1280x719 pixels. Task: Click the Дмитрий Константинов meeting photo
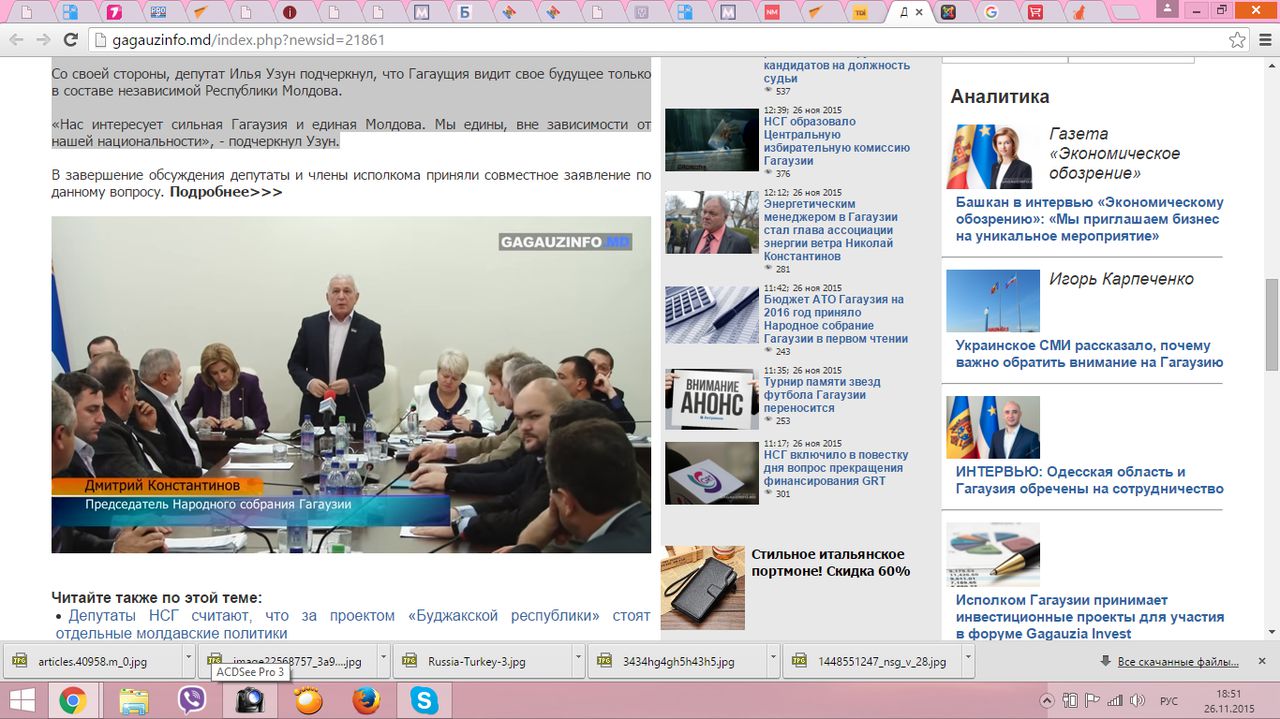tap(351, 384)
